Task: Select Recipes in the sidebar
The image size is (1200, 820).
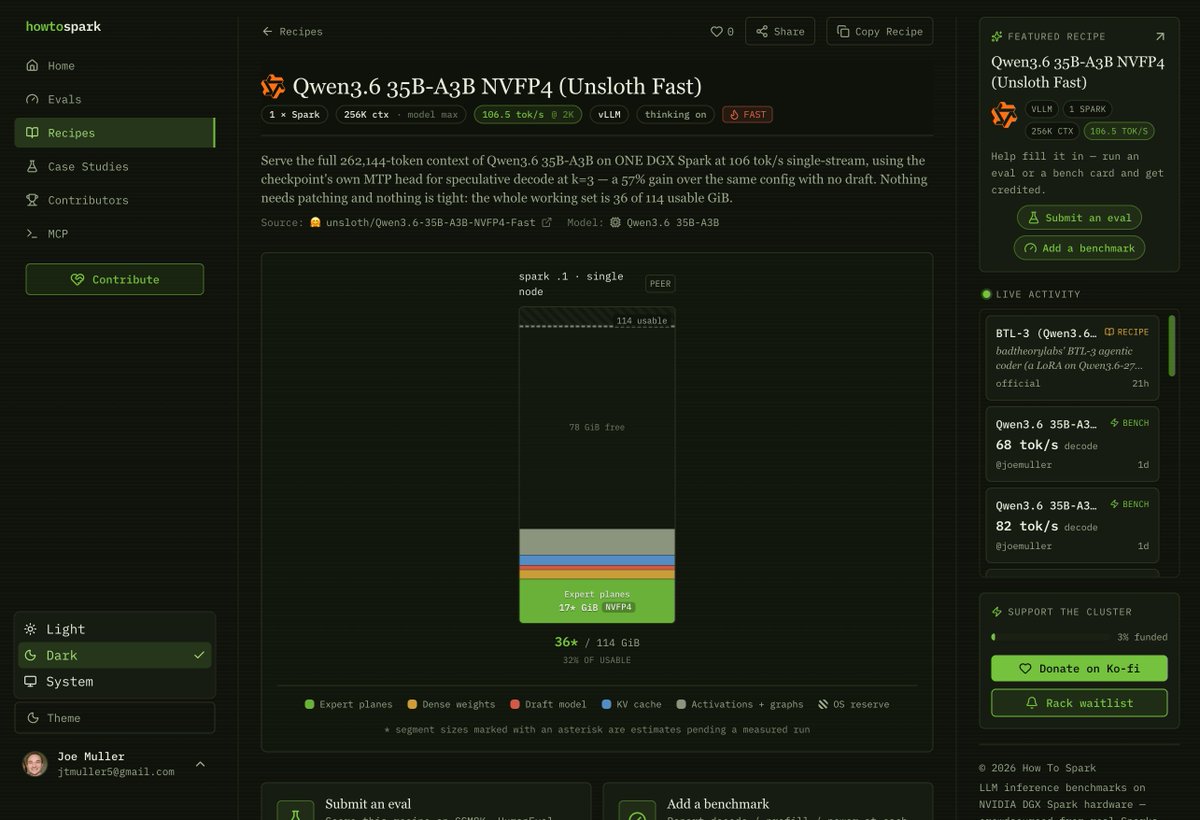Action: point(114,133)
